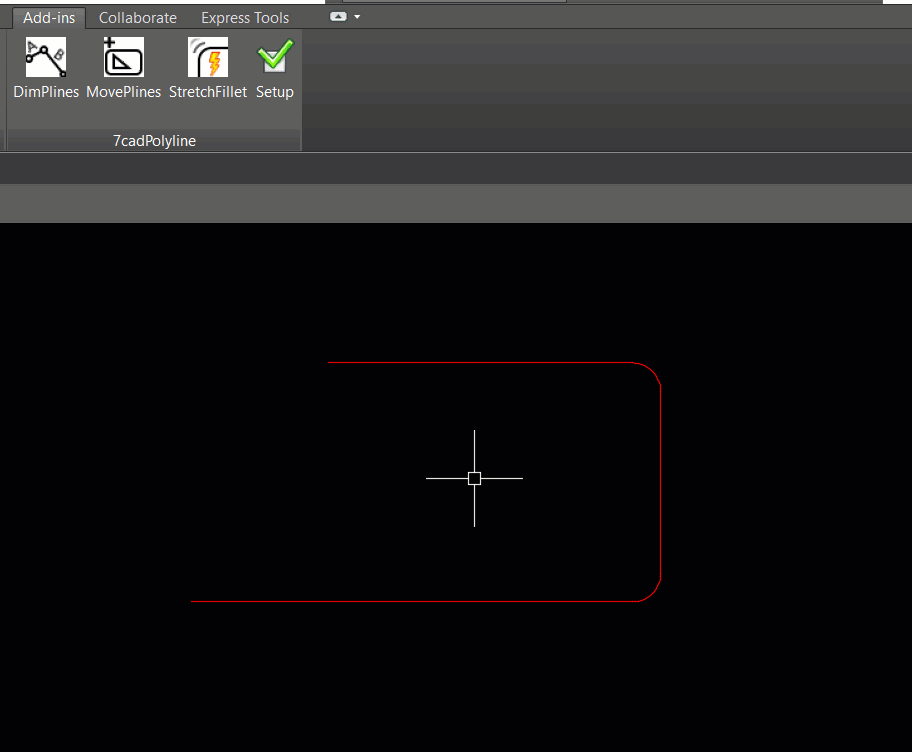The image size is (912, 752).
Task: Activate the StretchFillet tool
Action: pyautogui.click(x=208, y=67)
